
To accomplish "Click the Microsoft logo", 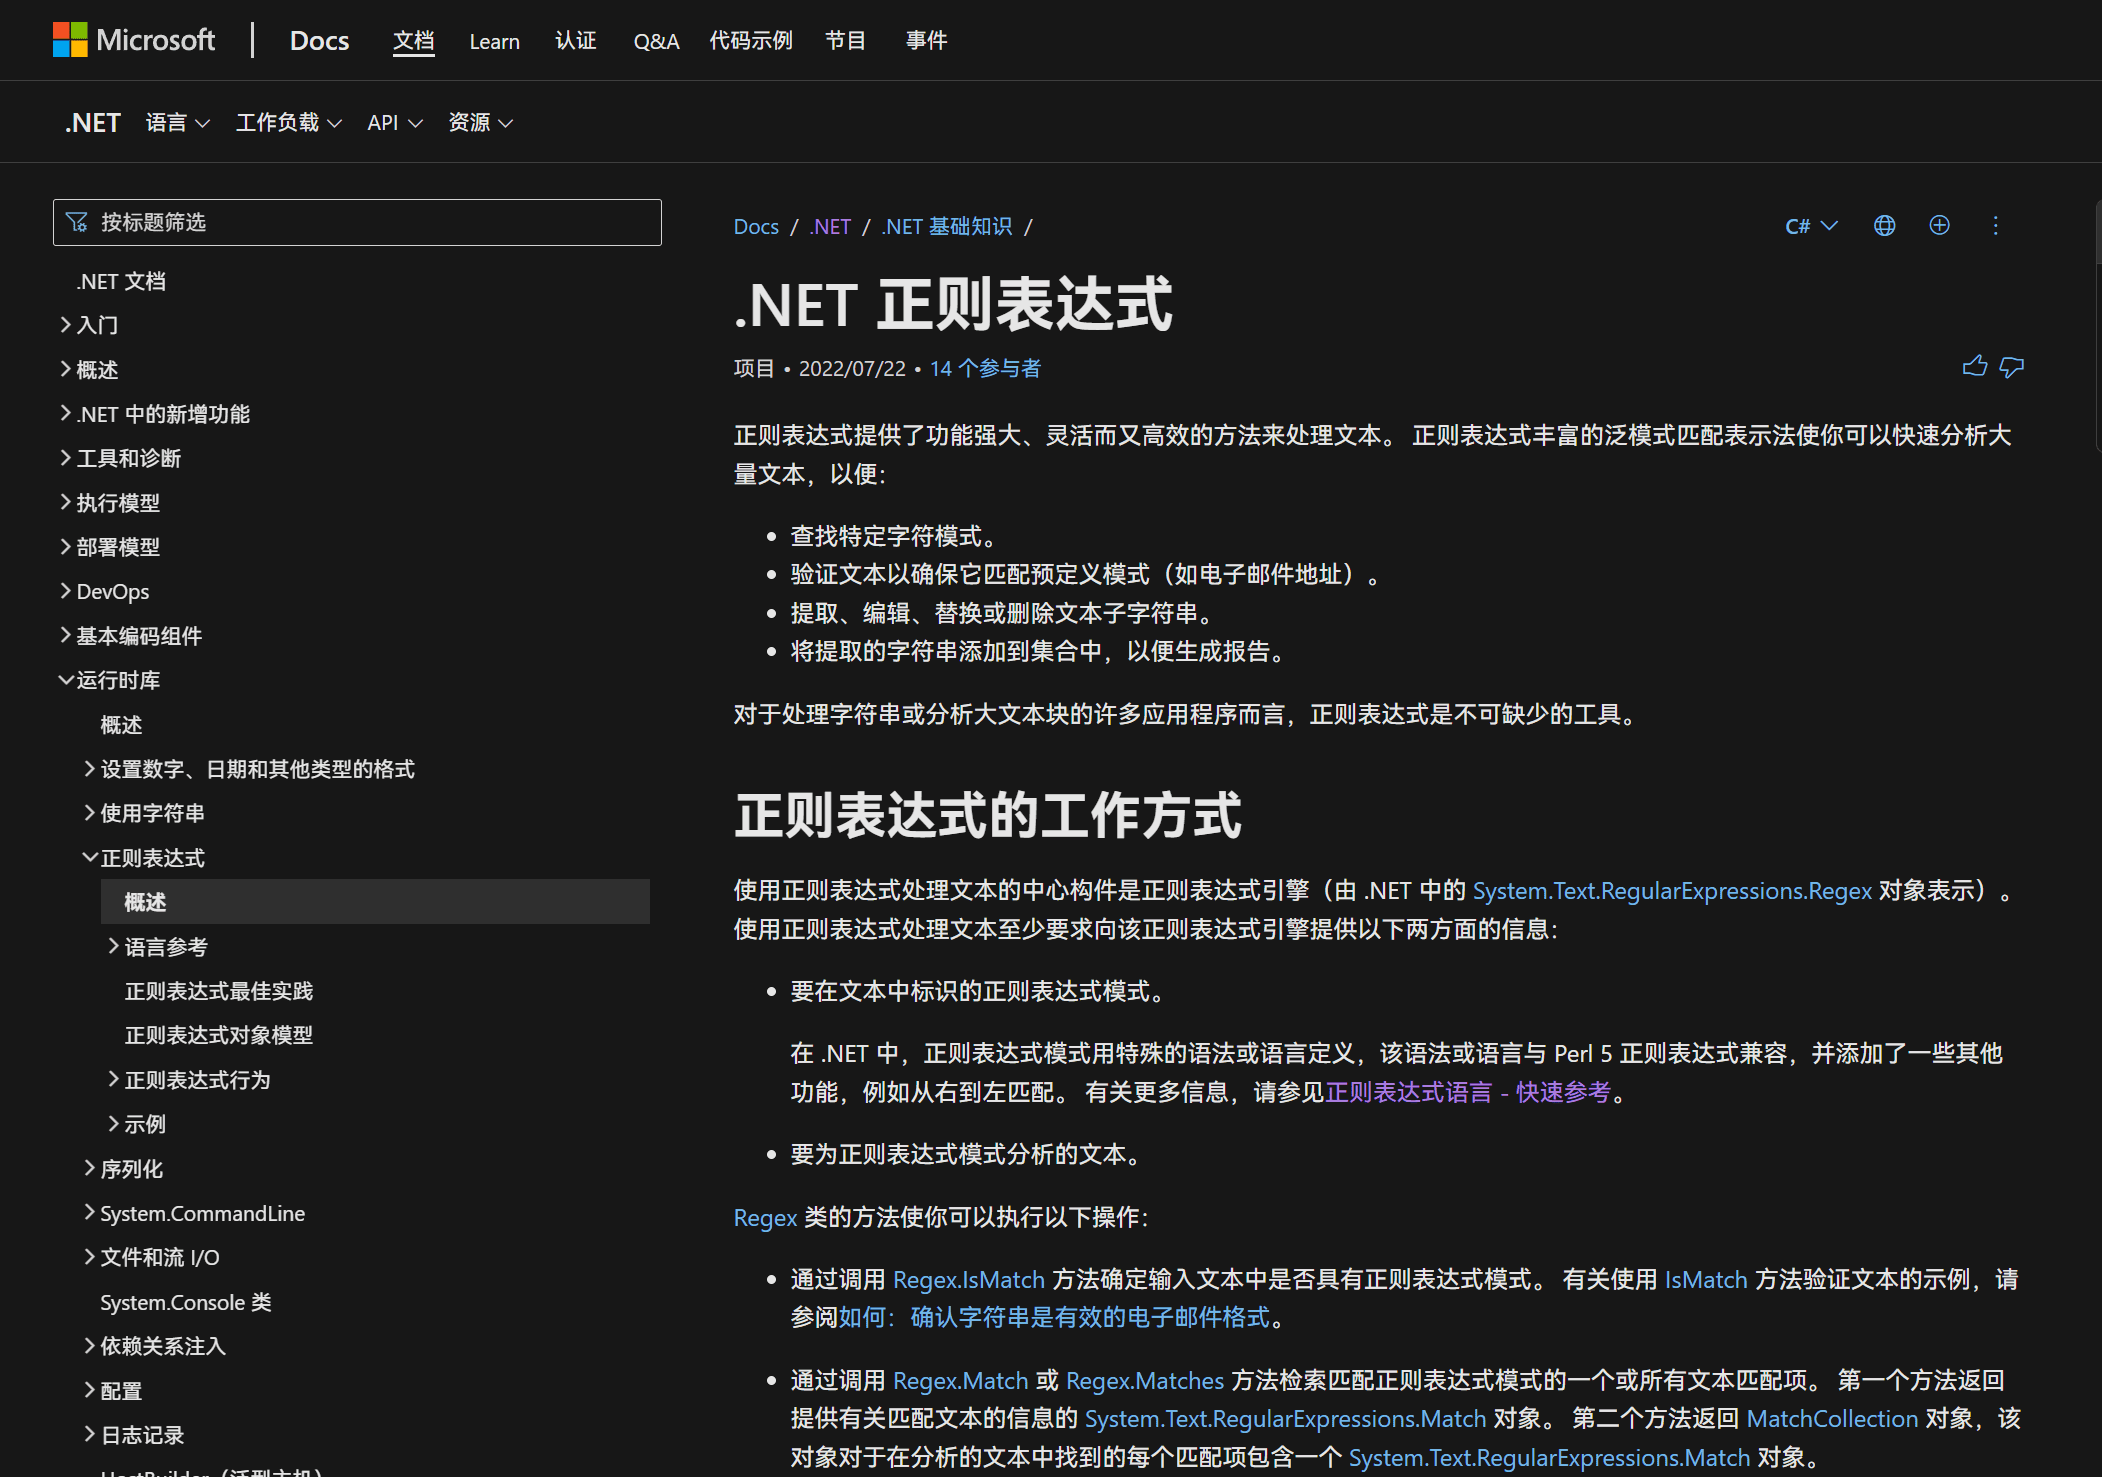I will [70, 40].
